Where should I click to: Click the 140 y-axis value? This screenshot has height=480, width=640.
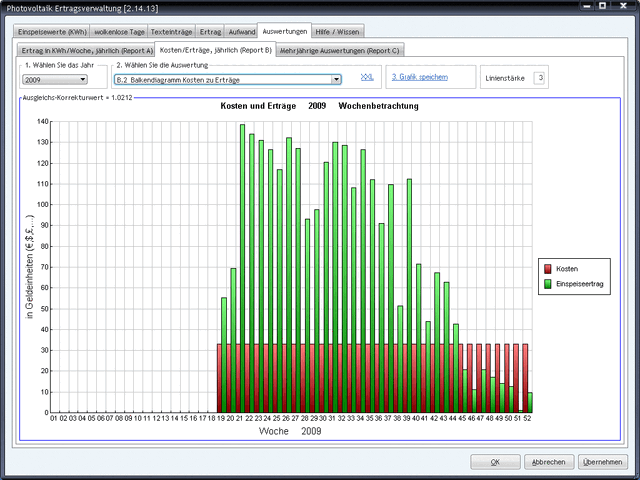click(x=42, y=121)
